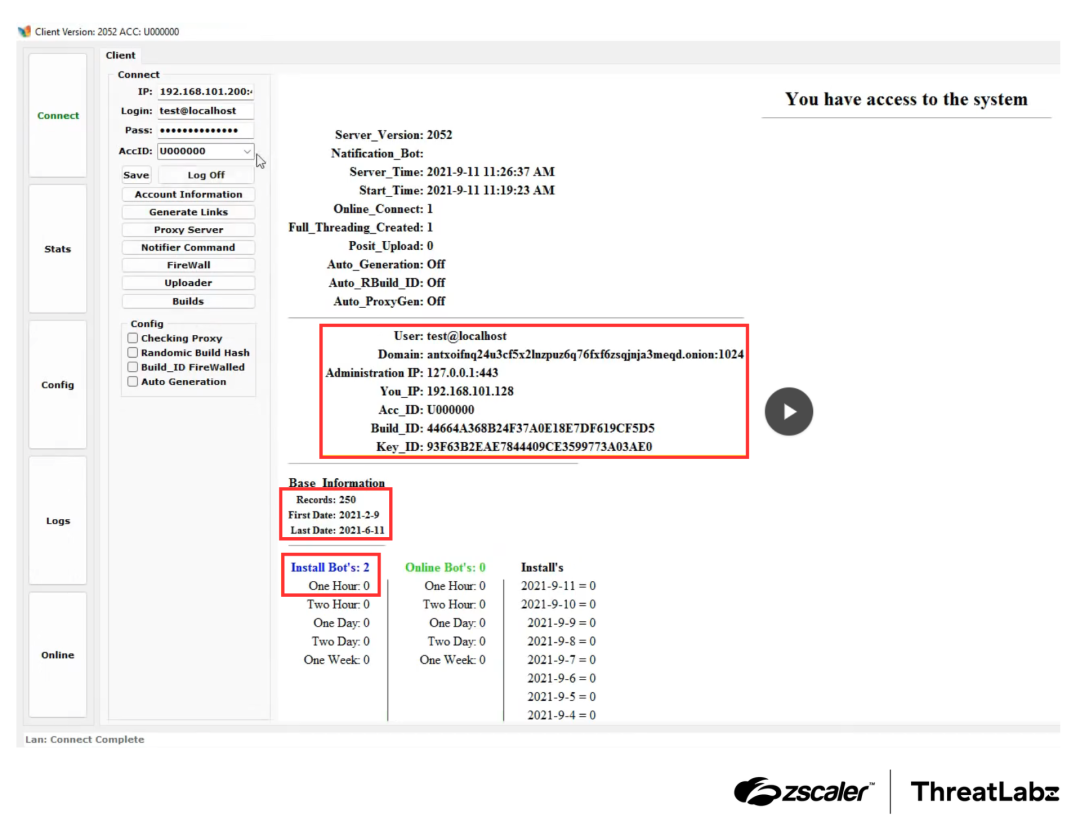Open the Config side panel
The height and width of the screenshot is (831, 1080).
(58, 385)
